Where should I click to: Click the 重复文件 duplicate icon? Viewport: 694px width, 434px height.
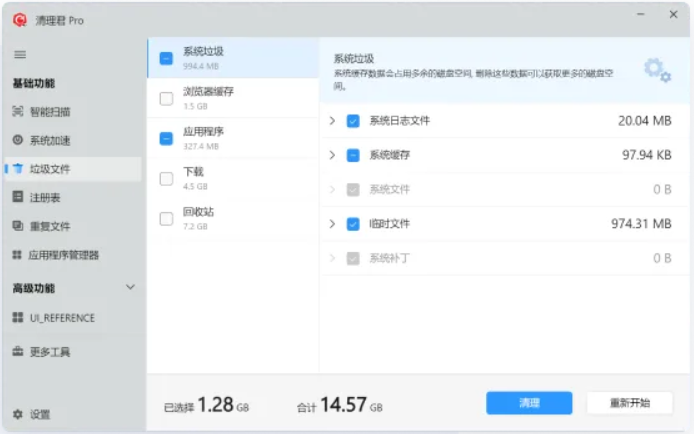(18, 226)
